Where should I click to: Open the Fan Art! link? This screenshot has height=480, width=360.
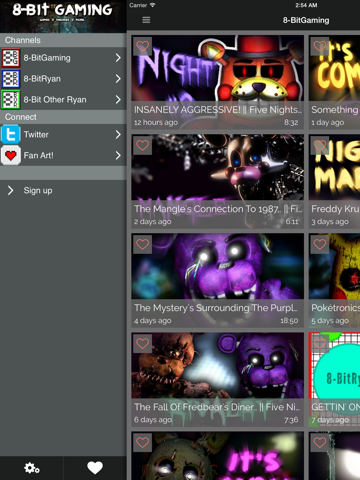38,155
